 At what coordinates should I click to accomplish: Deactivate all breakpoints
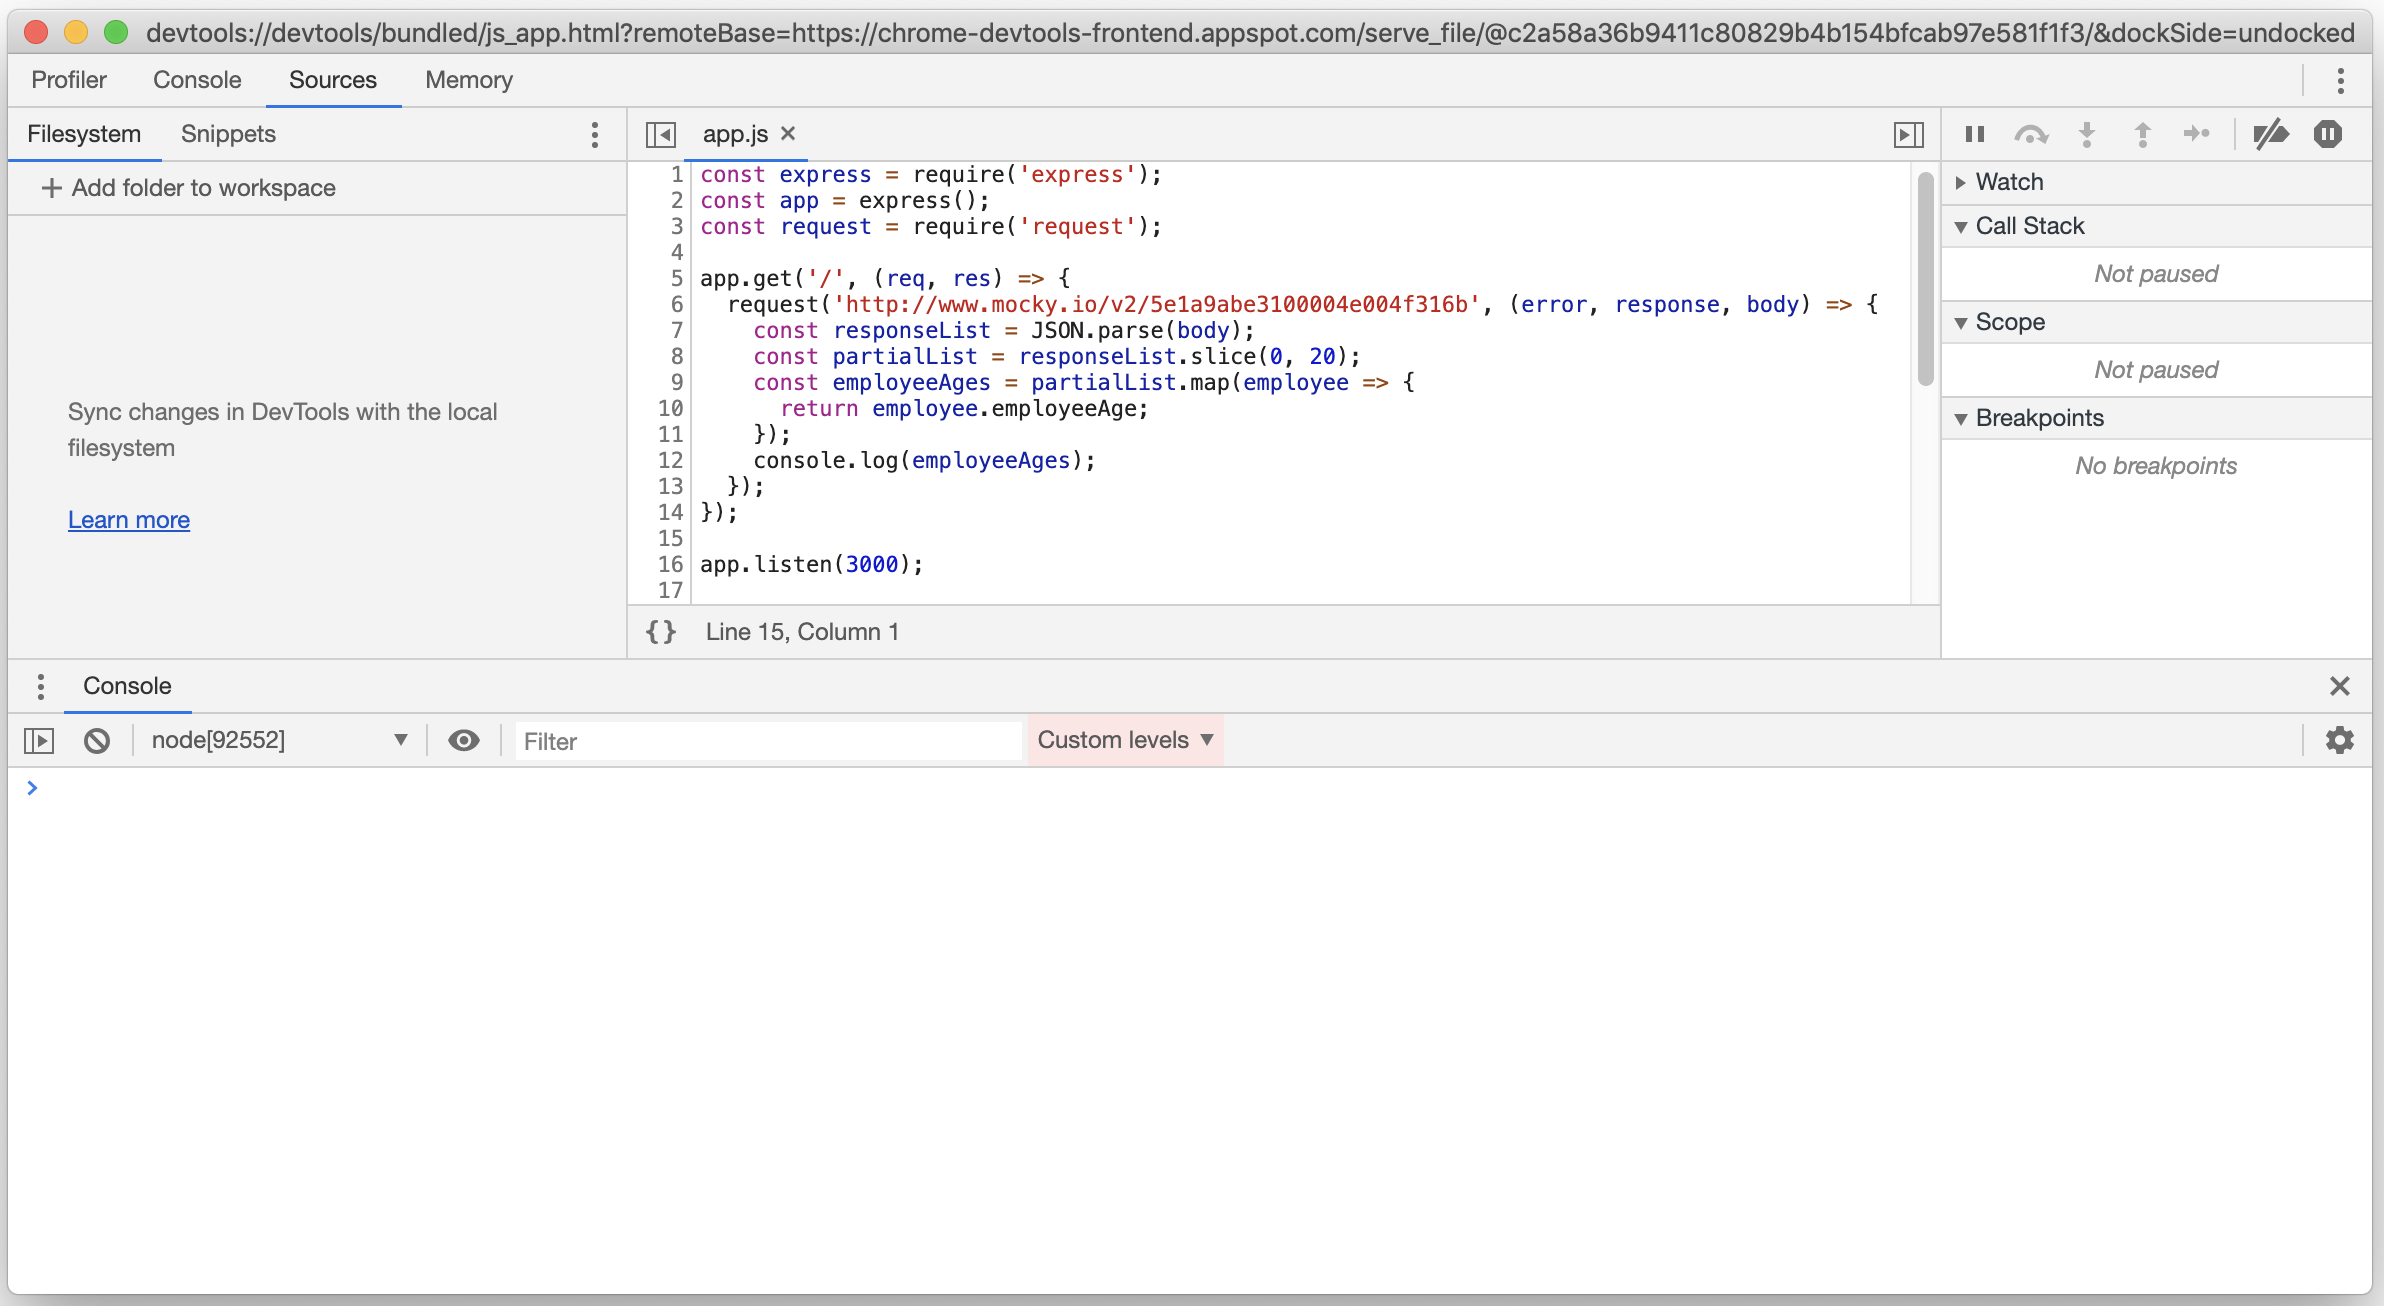(2271, 133)
